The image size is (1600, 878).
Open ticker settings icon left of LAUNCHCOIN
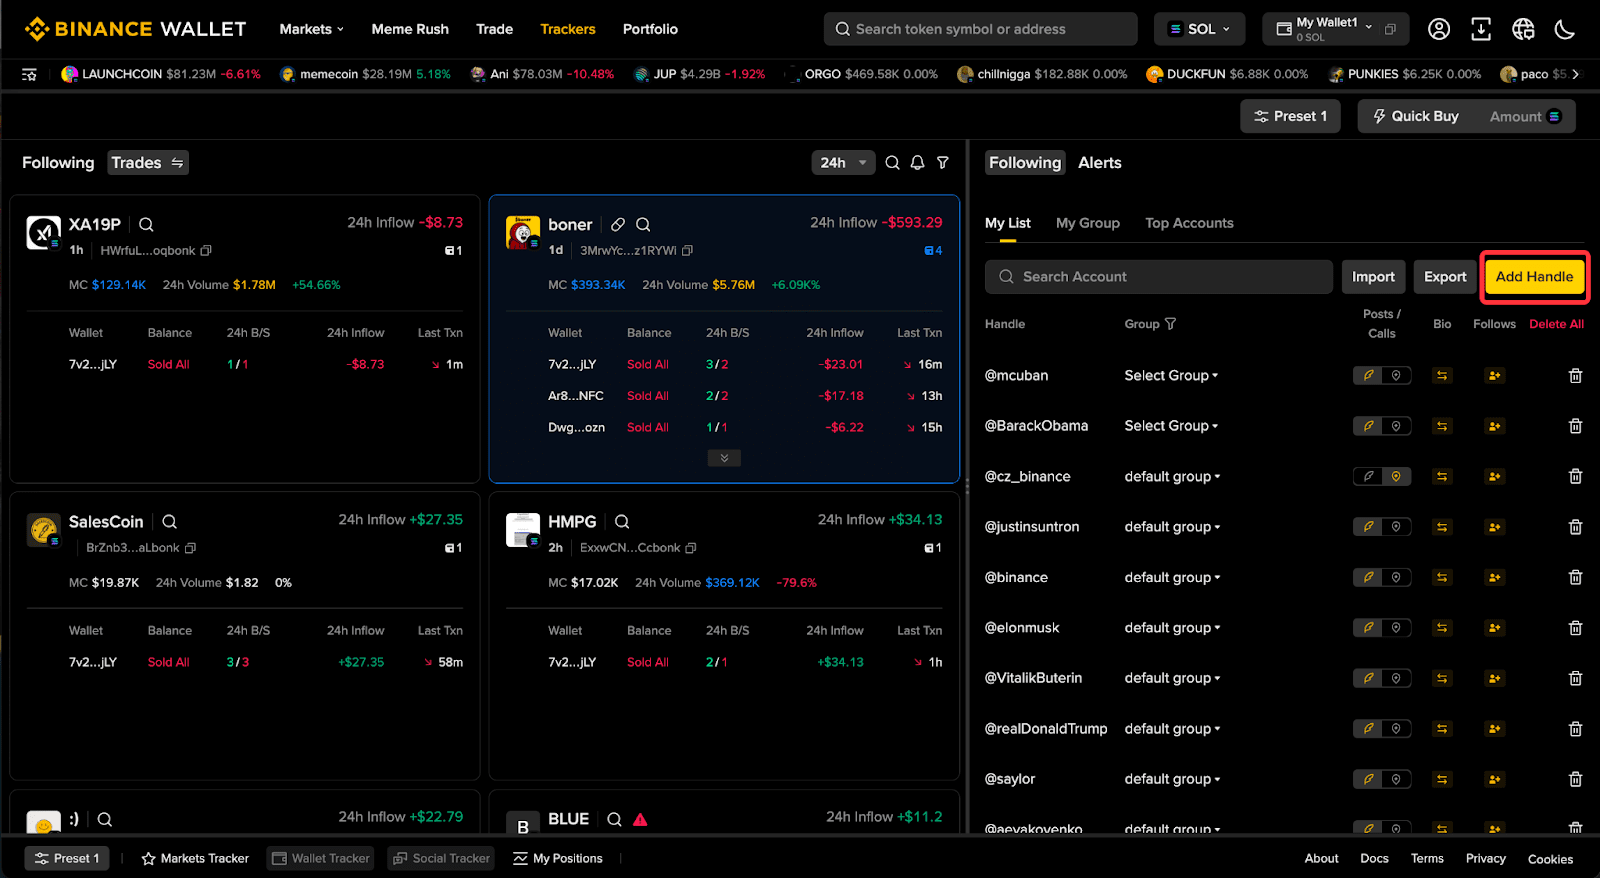click(29, 74)
